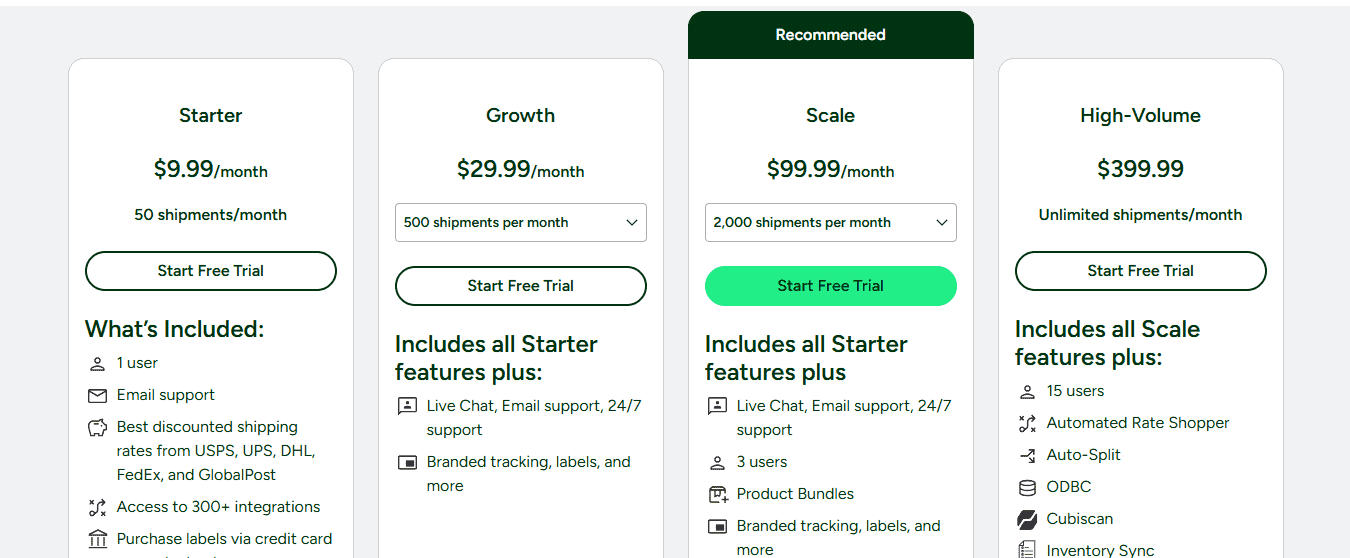Click the Product Bundles icon in Scale

tap(717, 495)
